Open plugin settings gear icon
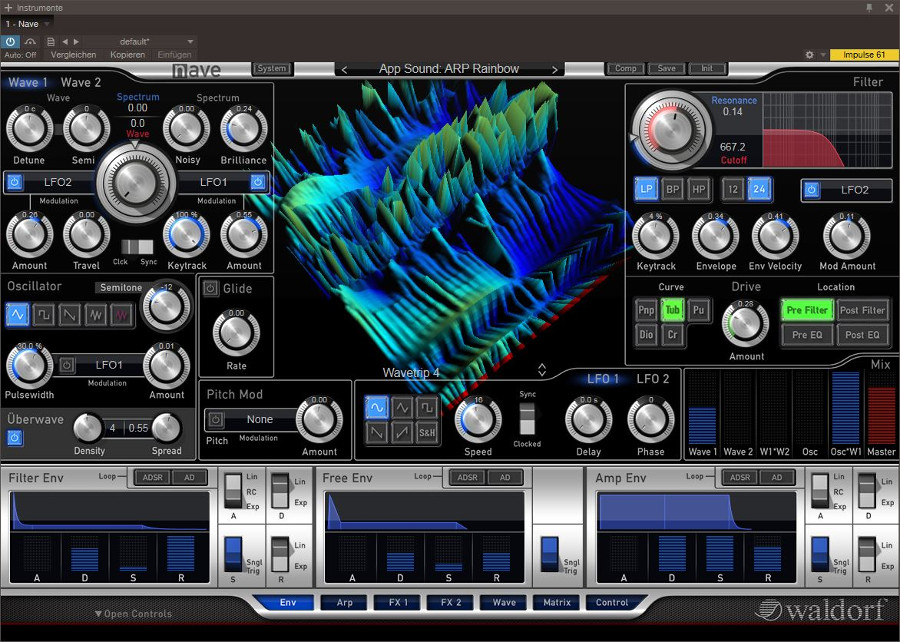 [x=809, y=55]
